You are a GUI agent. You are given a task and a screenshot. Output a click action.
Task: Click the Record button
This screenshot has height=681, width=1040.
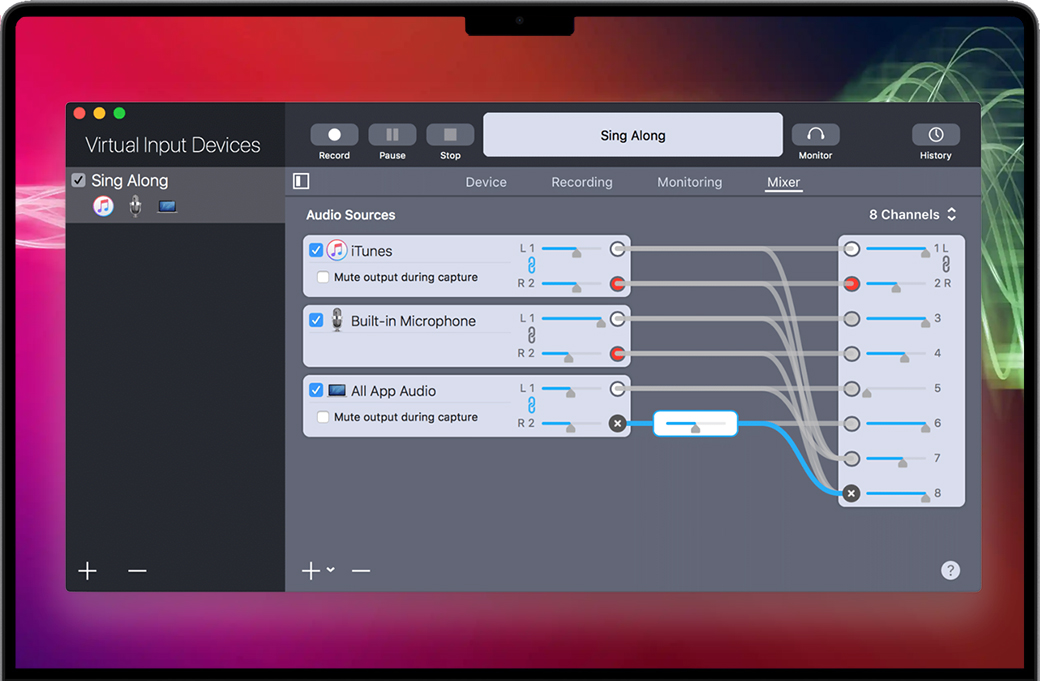(x=334, y=135)
